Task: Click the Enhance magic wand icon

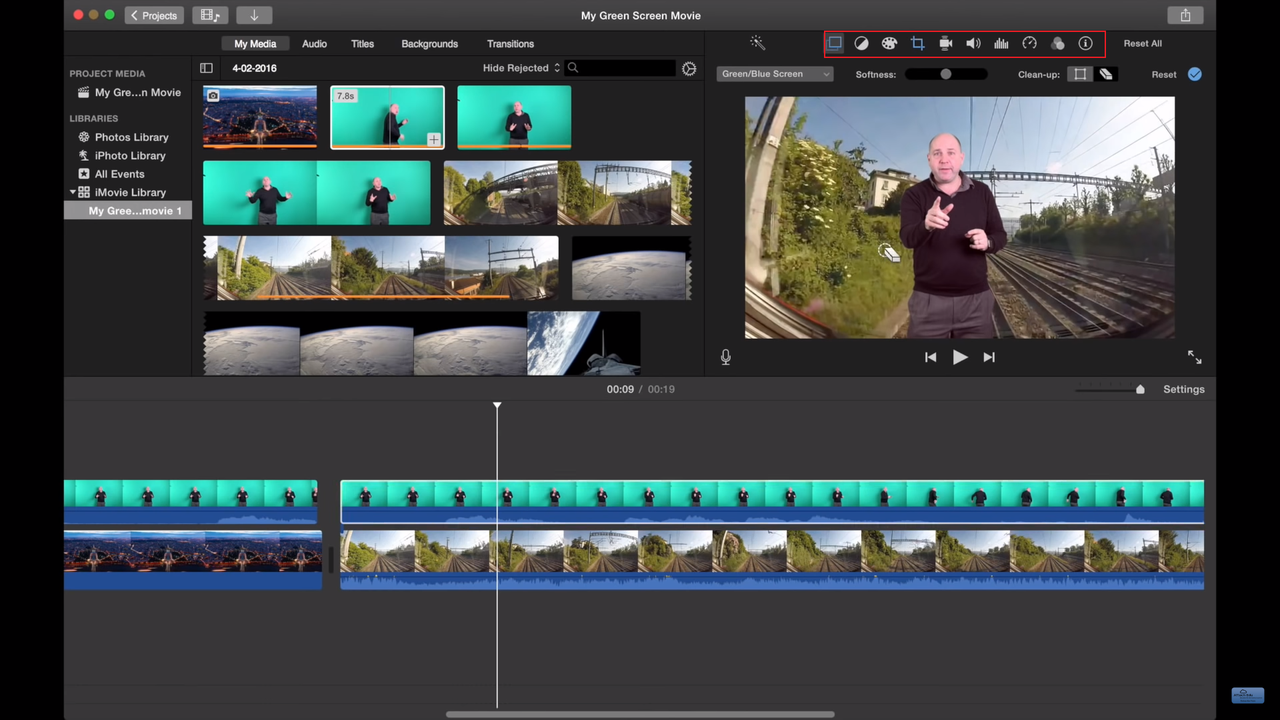Action: [x=757, y=43]
